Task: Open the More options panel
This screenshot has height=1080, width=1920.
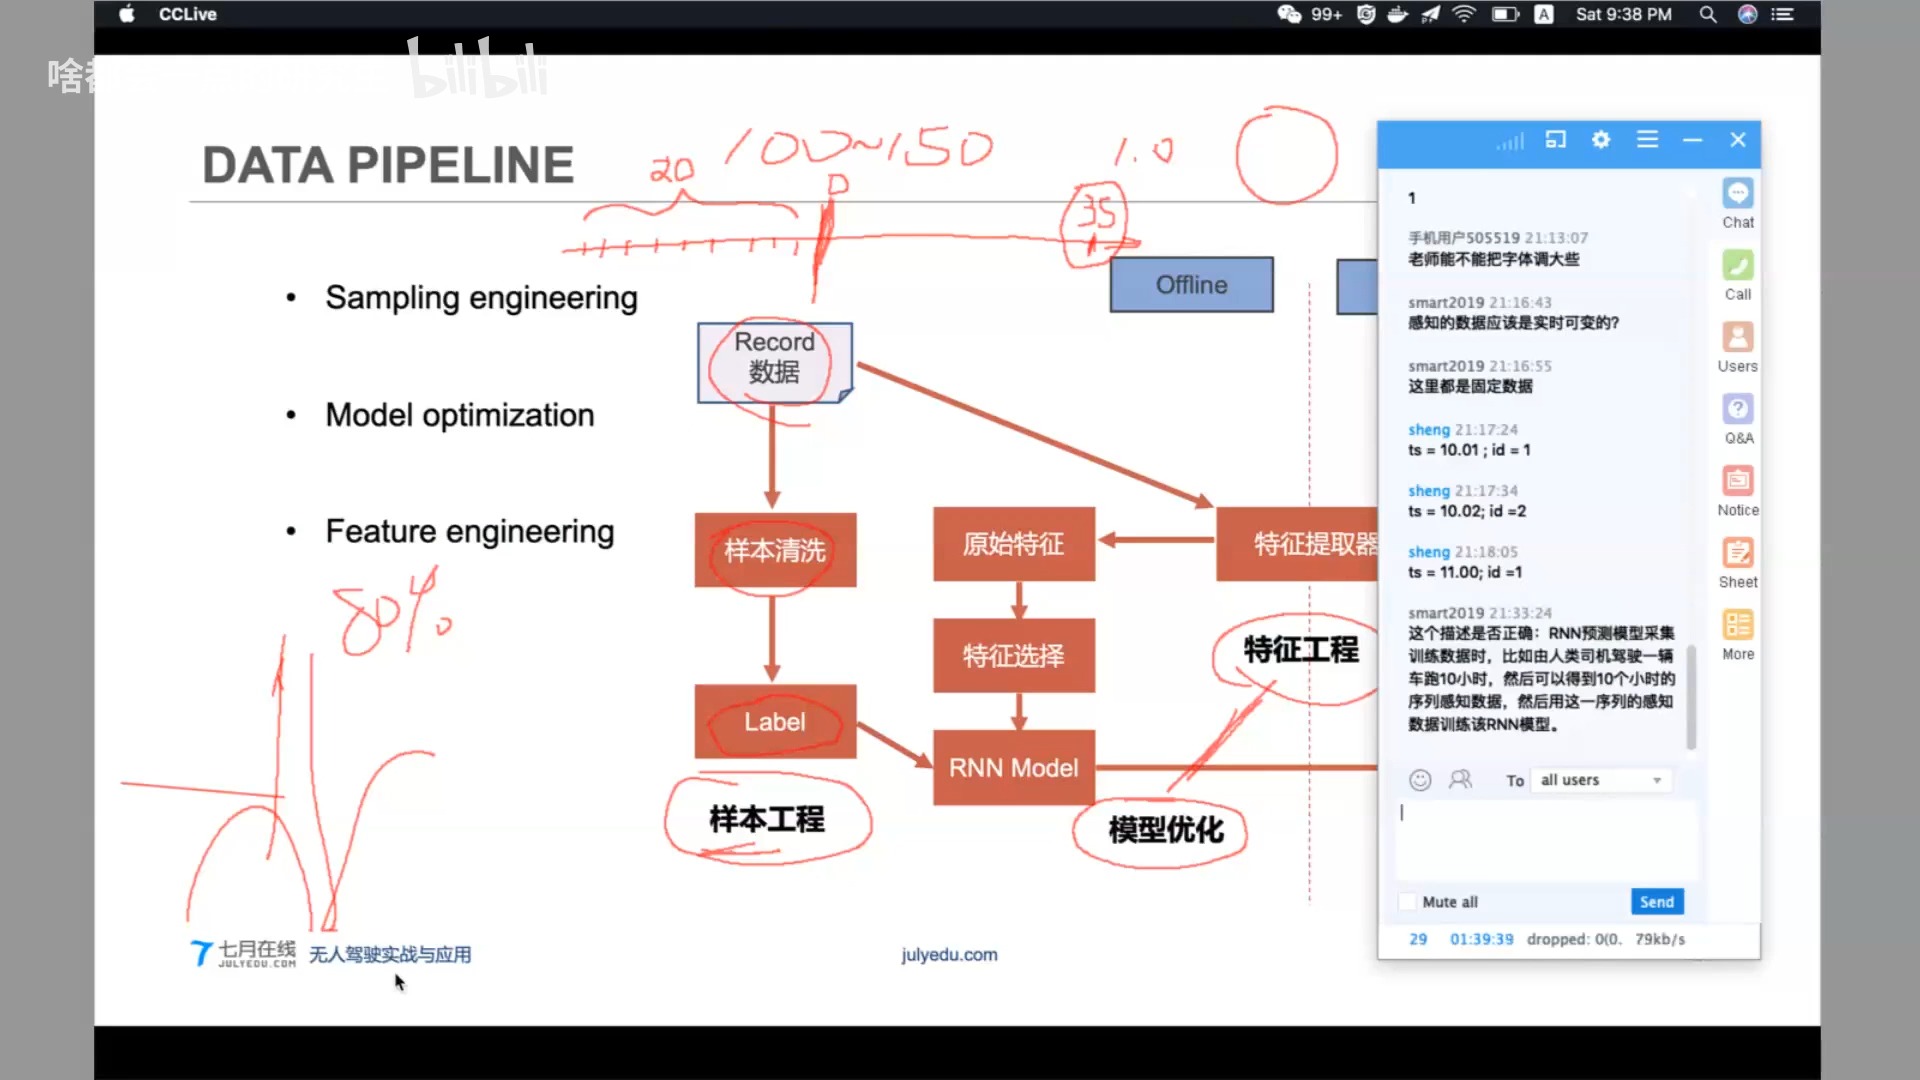Action: (x=1737, y=631)
